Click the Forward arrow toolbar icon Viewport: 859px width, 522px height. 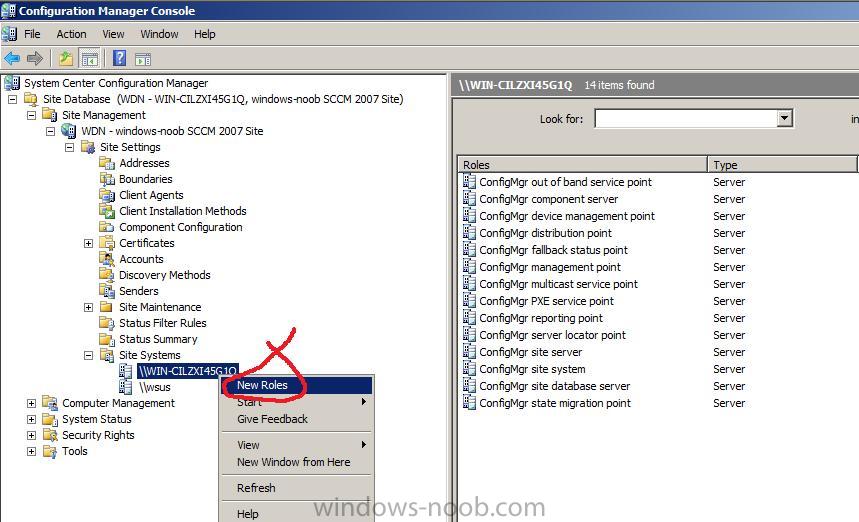click(35, 58)
